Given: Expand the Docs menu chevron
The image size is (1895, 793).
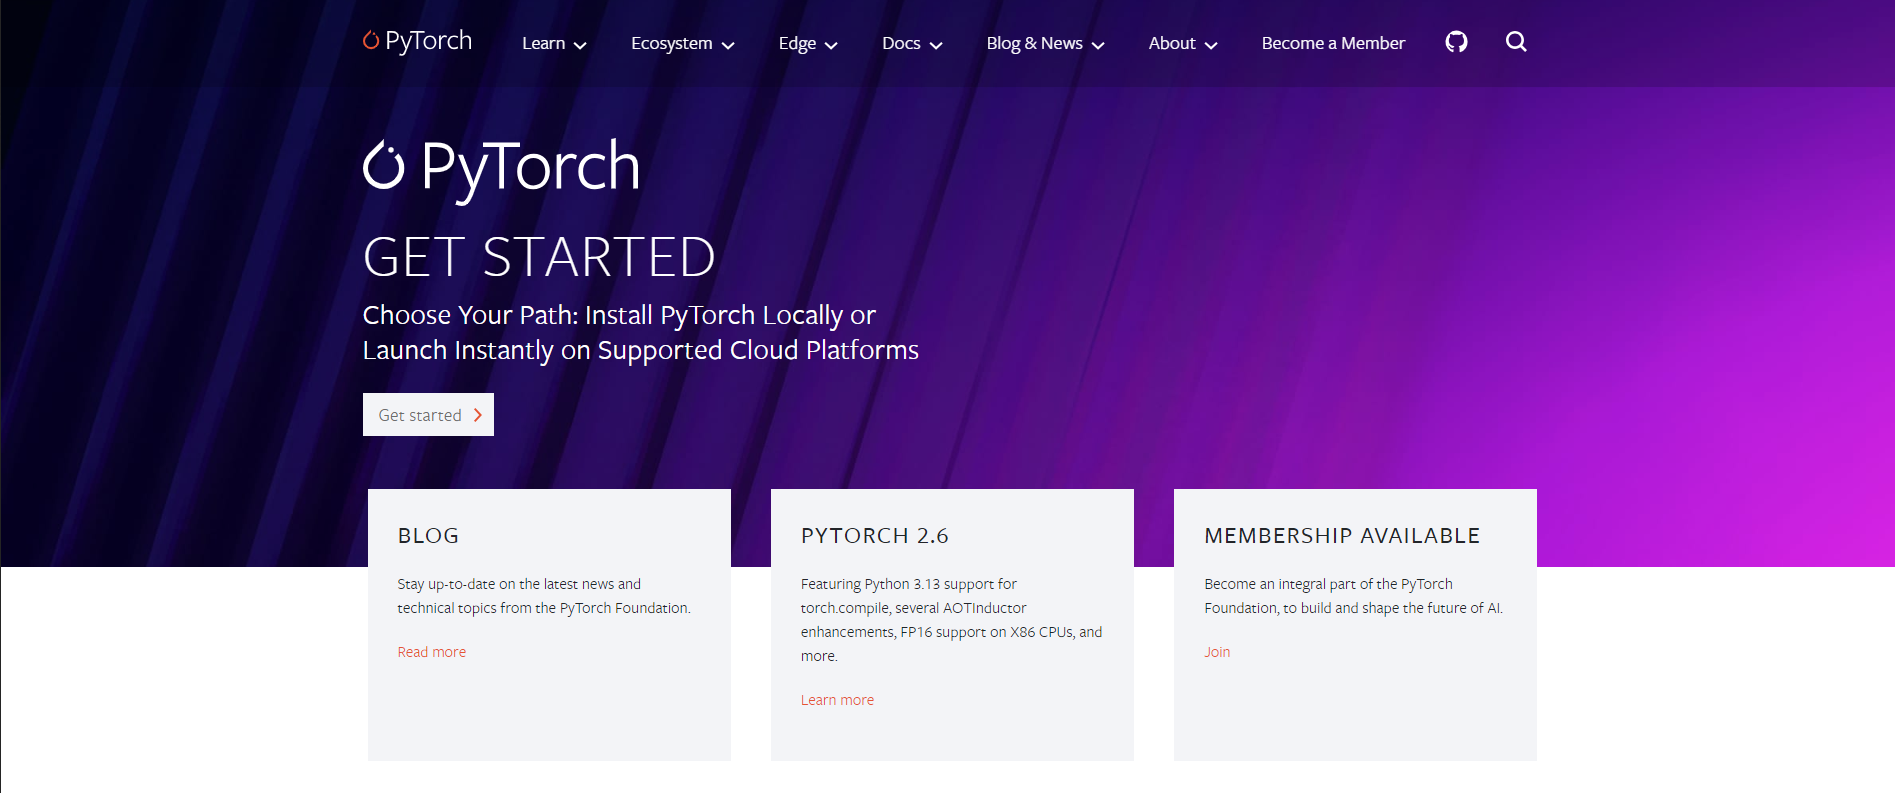Looking at the screenshot, I should 936,45.
